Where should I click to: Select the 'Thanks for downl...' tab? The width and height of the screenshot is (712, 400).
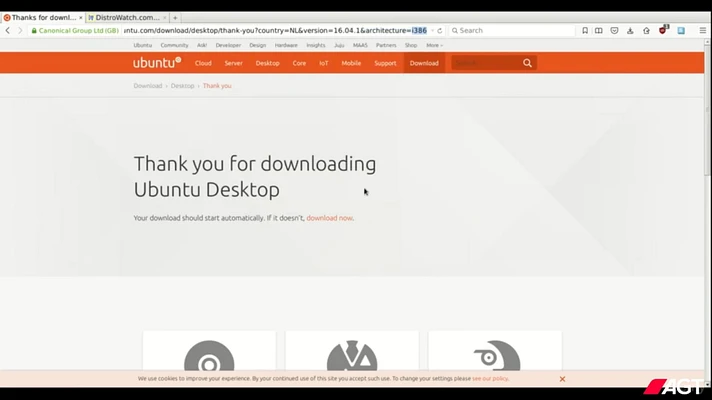tap(41, 18)
